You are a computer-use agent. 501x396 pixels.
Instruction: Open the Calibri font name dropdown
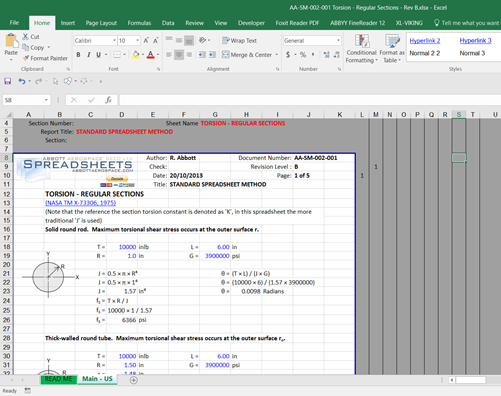(114, 40)
